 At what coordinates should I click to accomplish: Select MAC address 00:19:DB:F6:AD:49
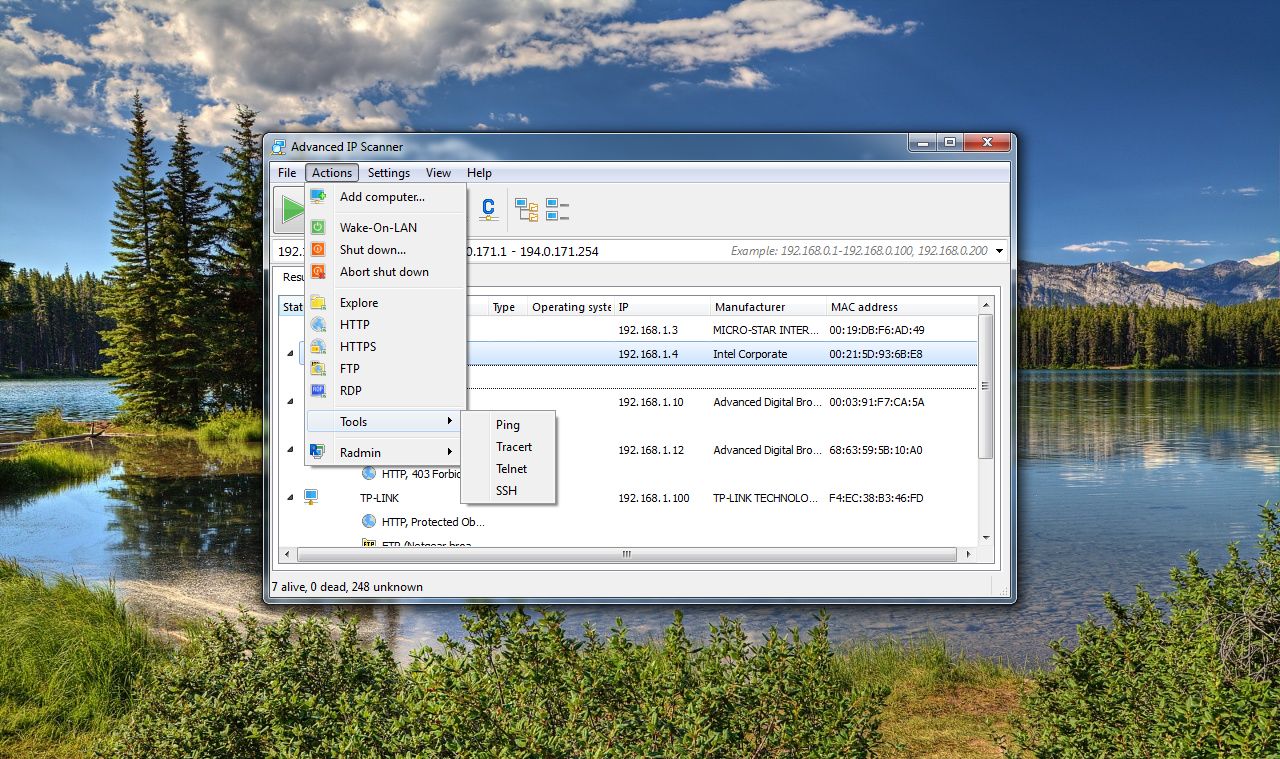point(877,330)
